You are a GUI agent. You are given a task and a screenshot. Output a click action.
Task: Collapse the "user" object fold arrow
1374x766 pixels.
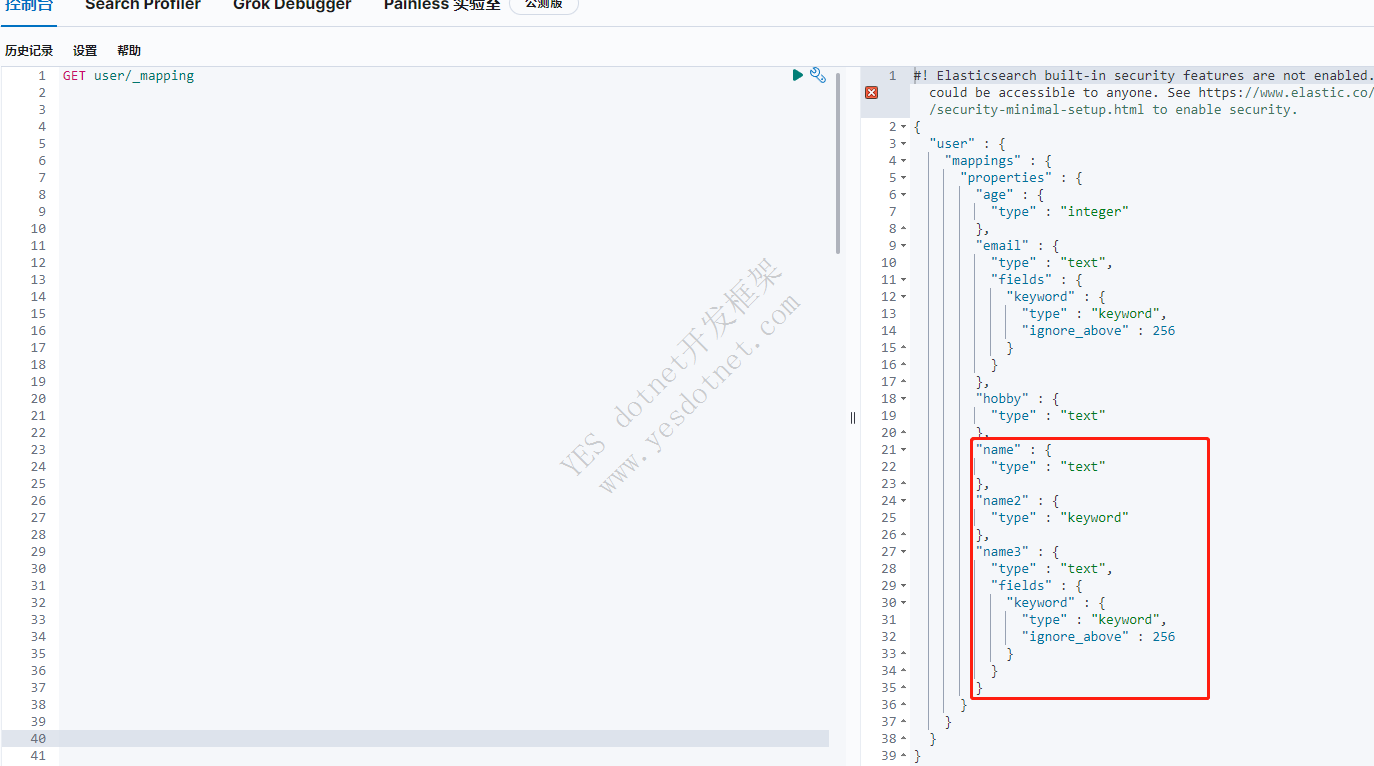point(904,144)
